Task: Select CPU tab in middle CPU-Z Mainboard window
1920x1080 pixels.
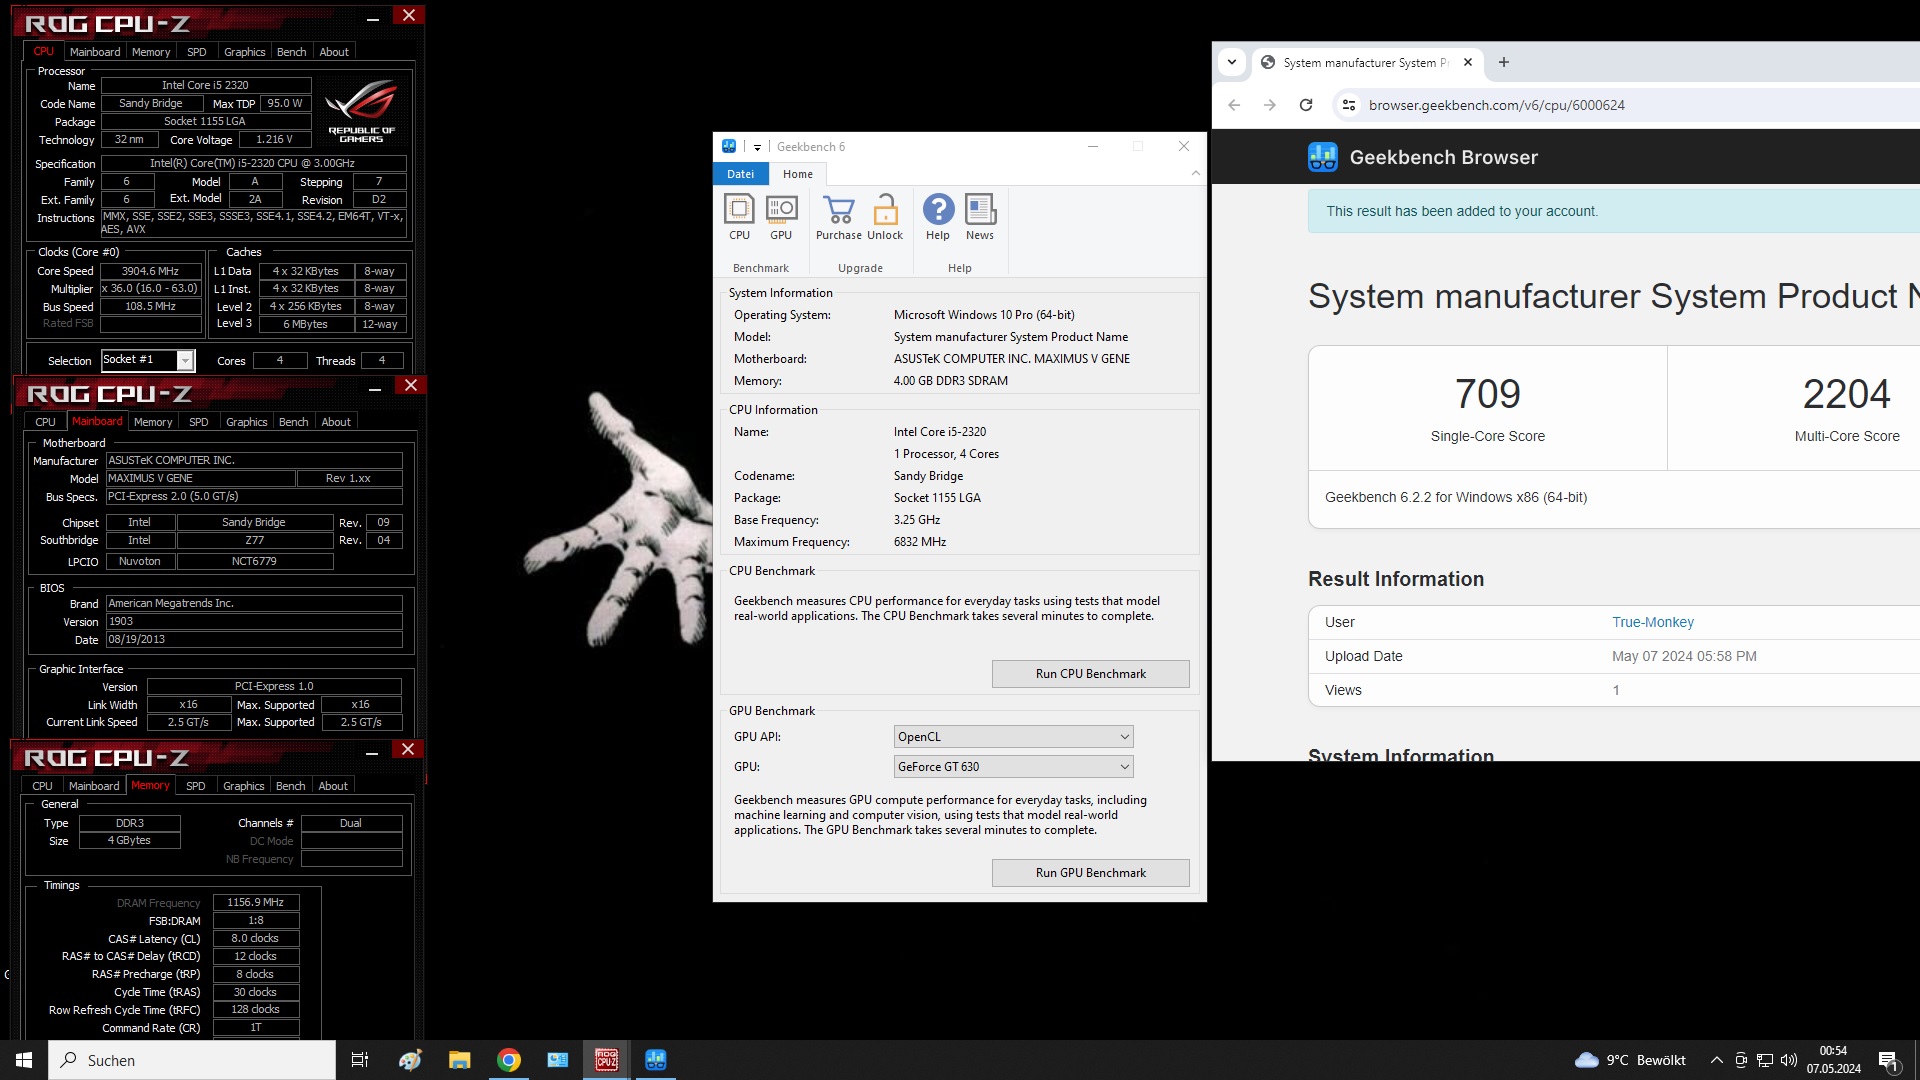Action: tap(46, 422)
